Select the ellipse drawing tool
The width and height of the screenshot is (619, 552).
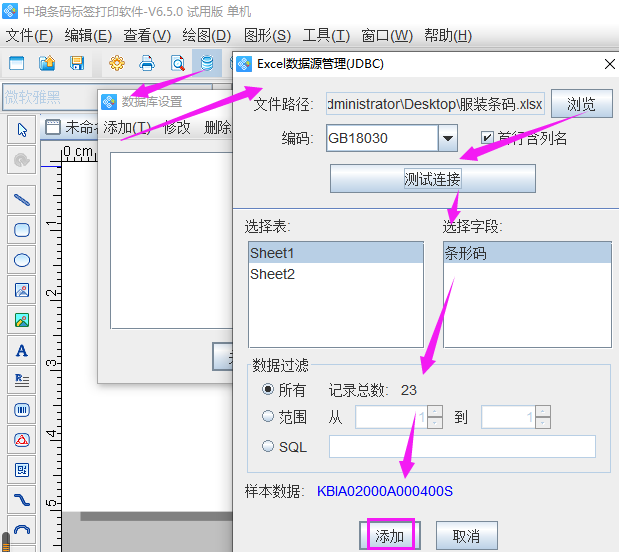click(22, 260)
